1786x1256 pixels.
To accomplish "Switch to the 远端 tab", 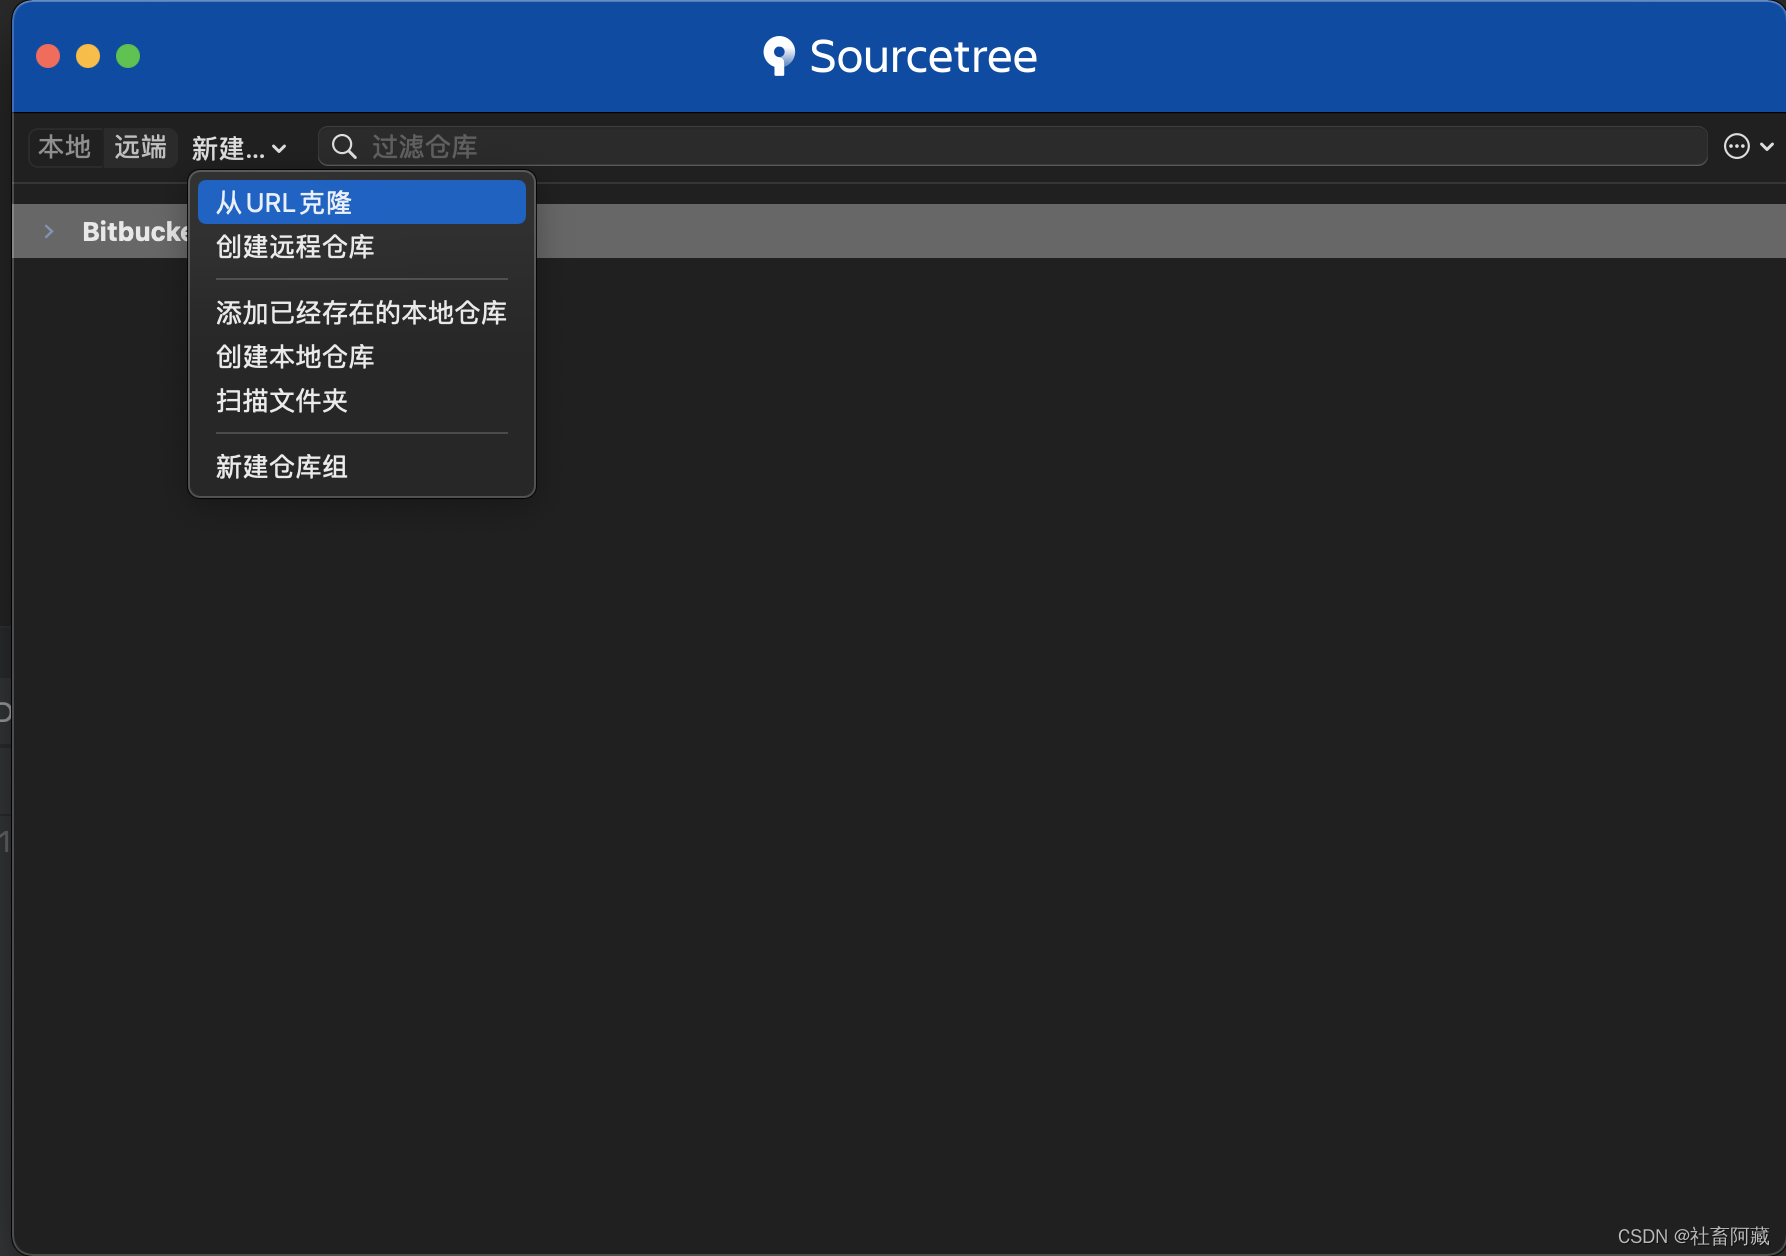I will pyautogui.click(x=141, y=147).
